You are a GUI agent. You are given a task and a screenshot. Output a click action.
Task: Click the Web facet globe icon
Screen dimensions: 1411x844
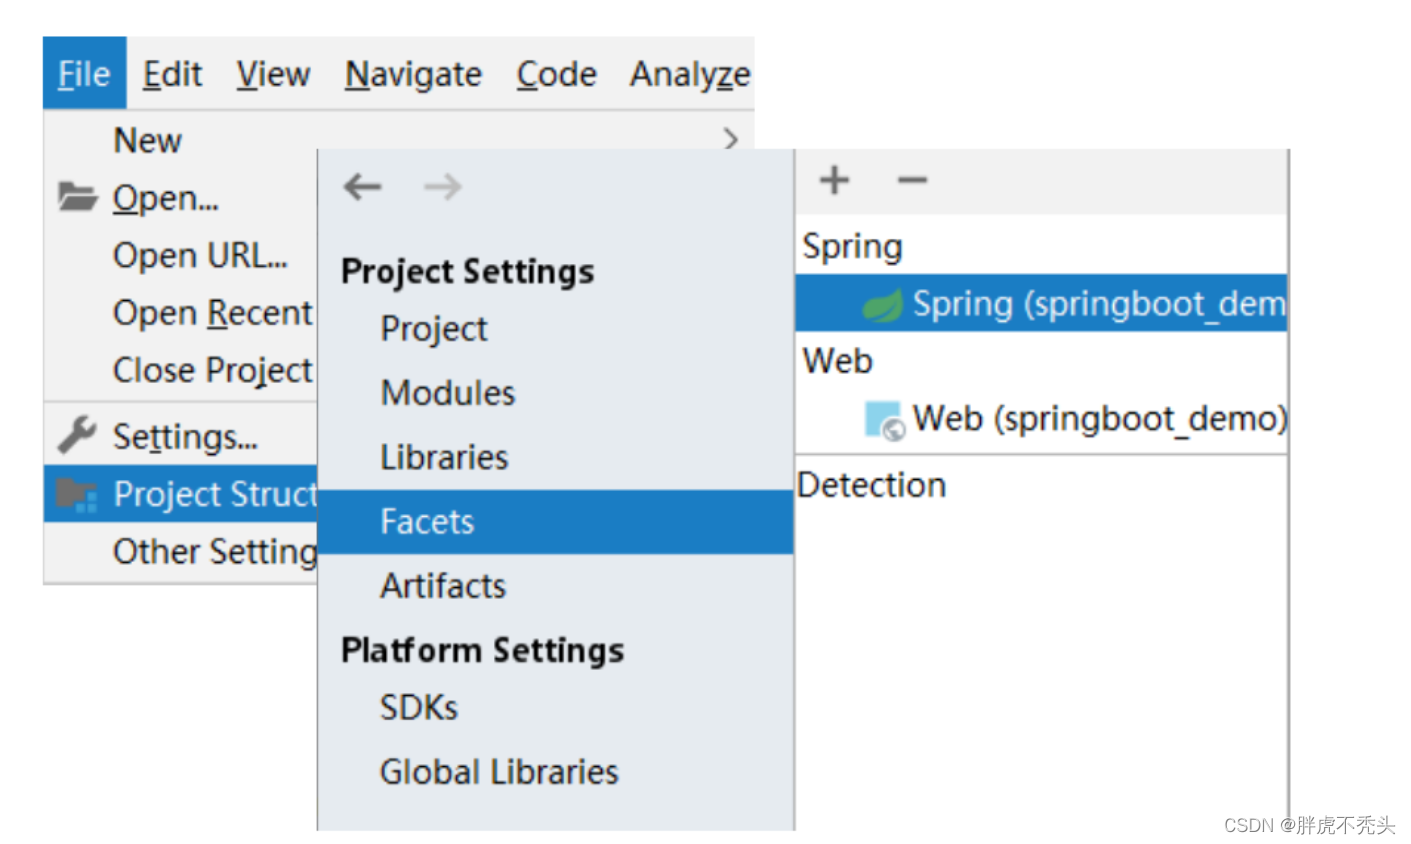tap(884, 419)
